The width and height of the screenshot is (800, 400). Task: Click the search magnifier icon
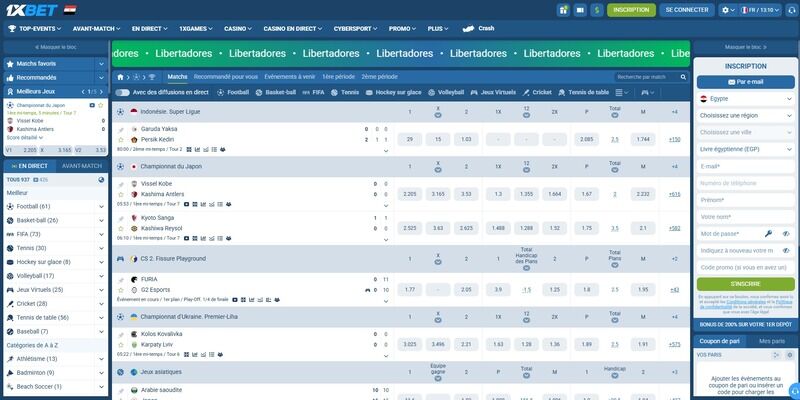683,77
